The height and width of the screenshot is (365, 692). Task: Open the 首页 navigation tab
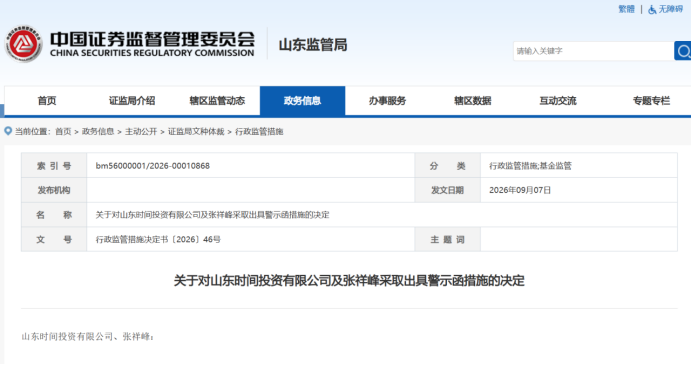click(47, 101)
